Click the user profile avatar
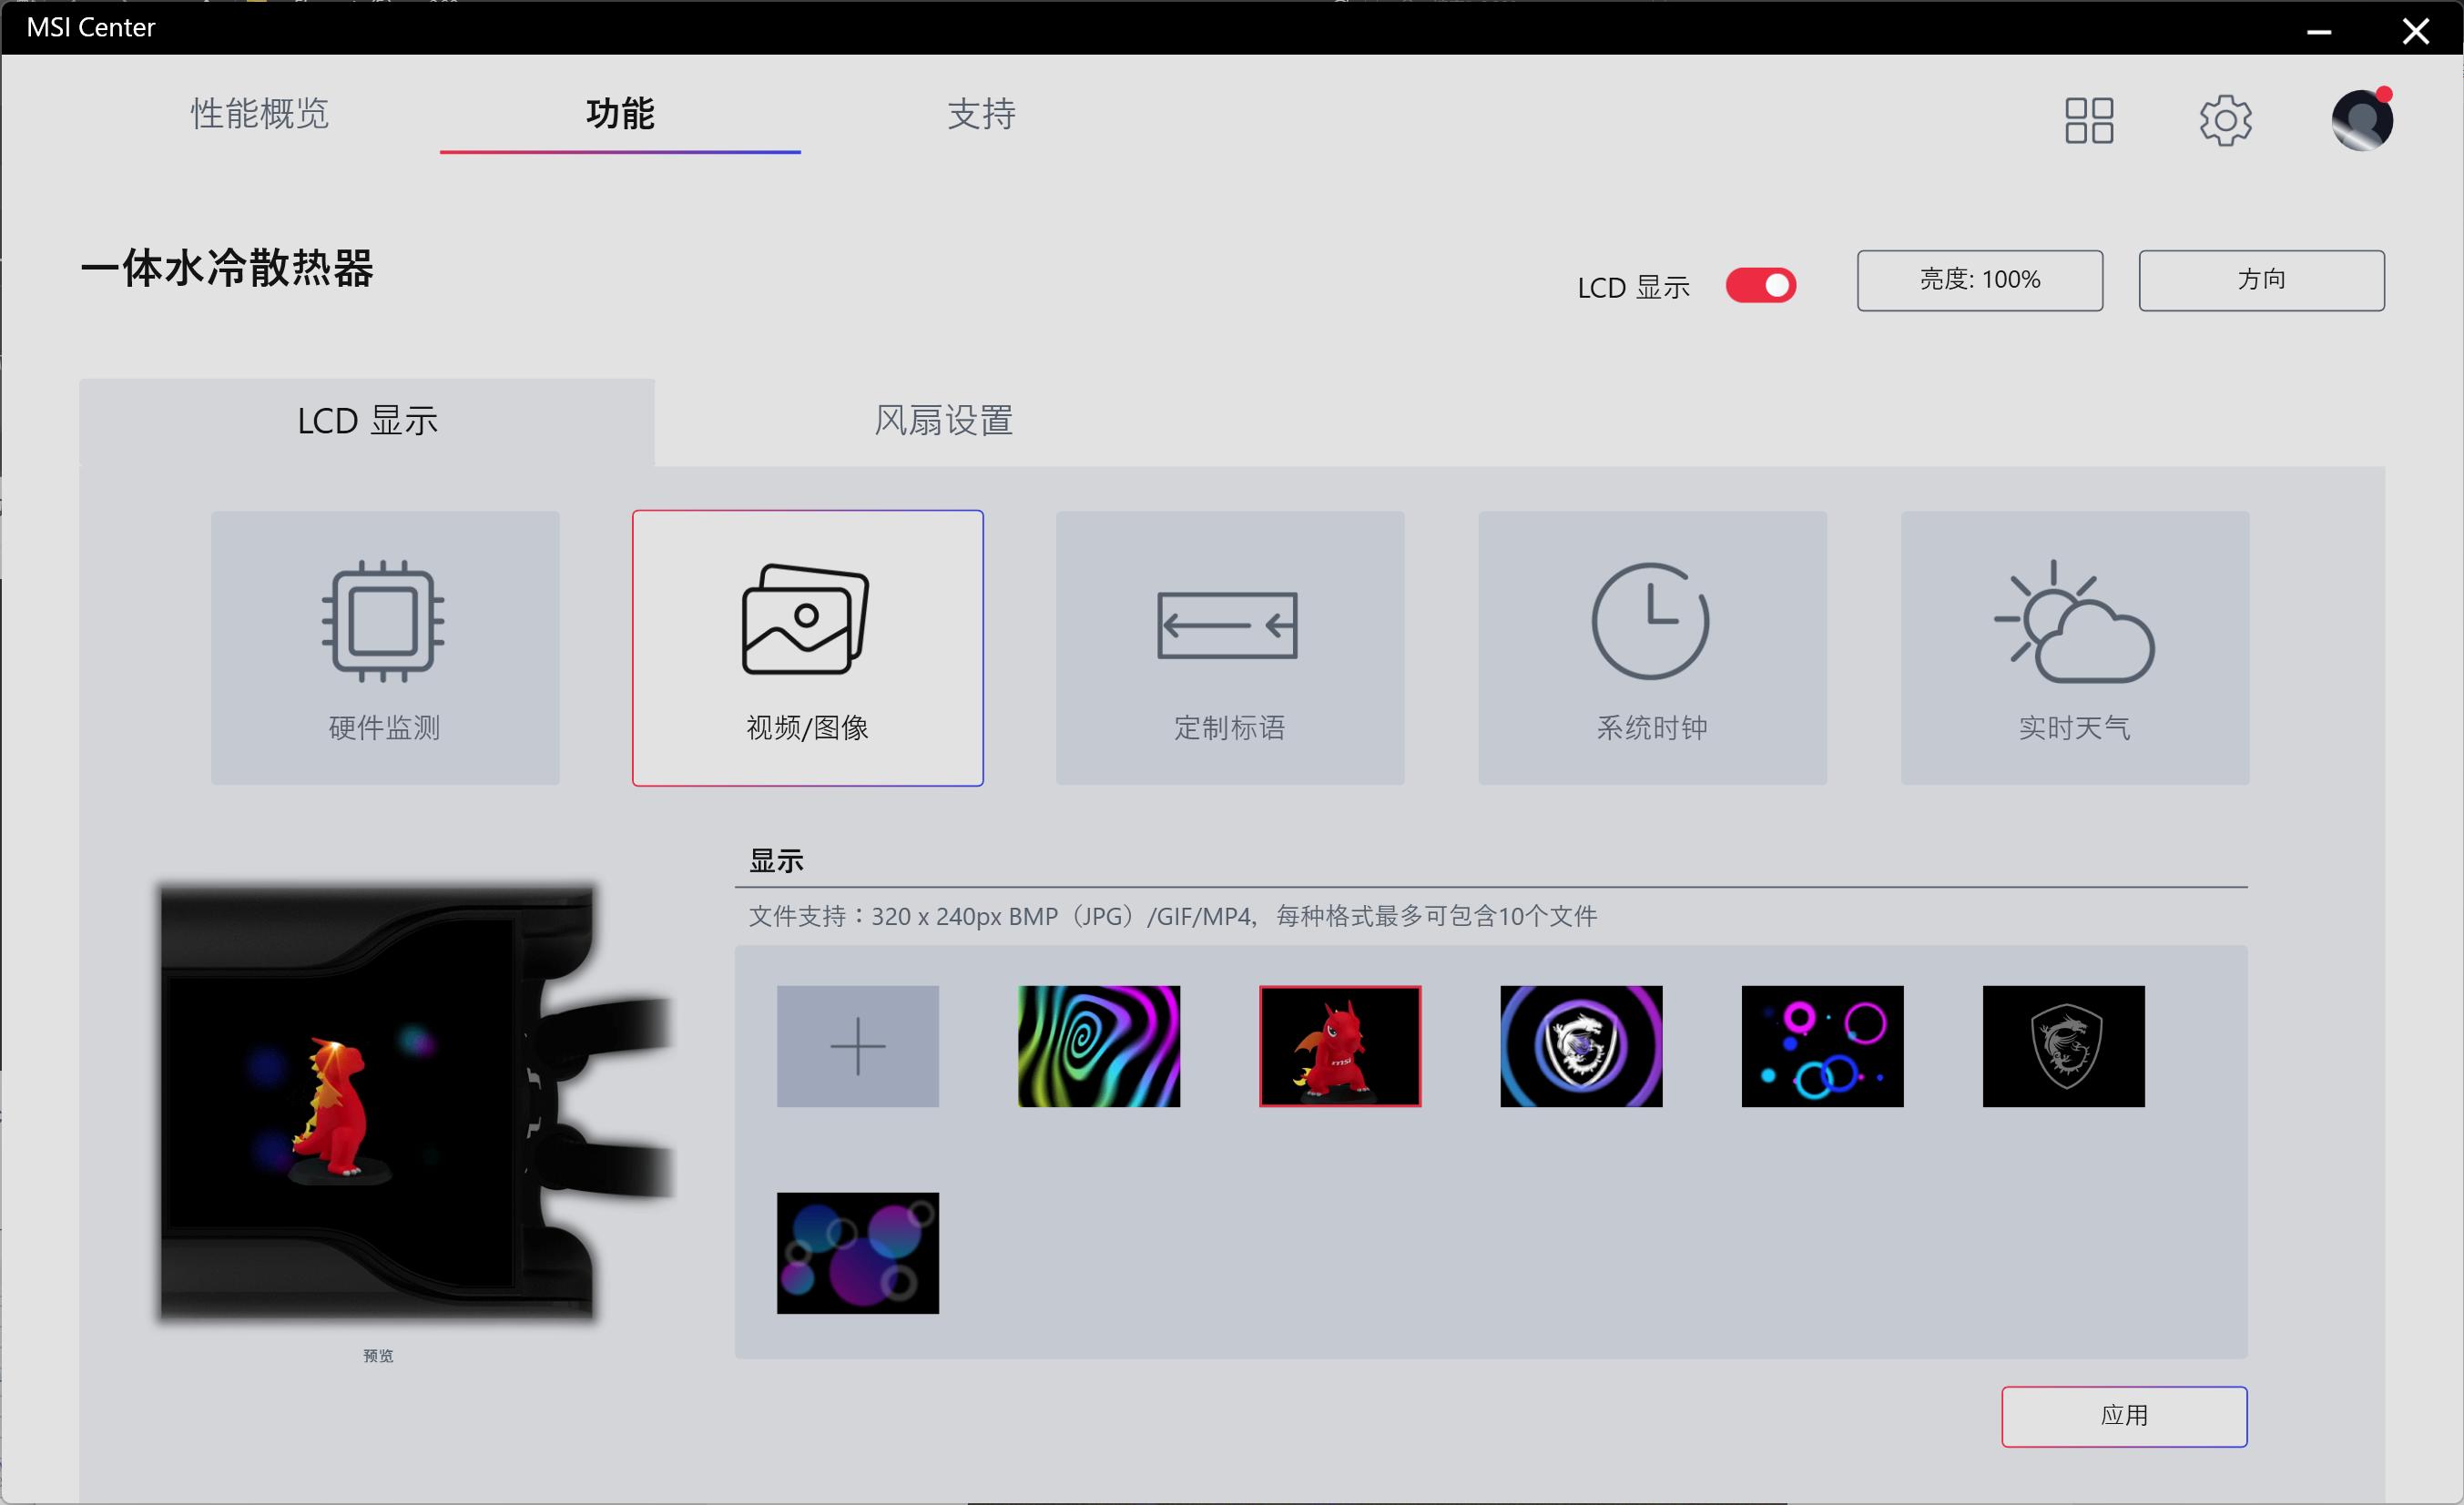The width and height of the screenshot is (2464, 1505). pyautogui.click(x=2361, y=119)
